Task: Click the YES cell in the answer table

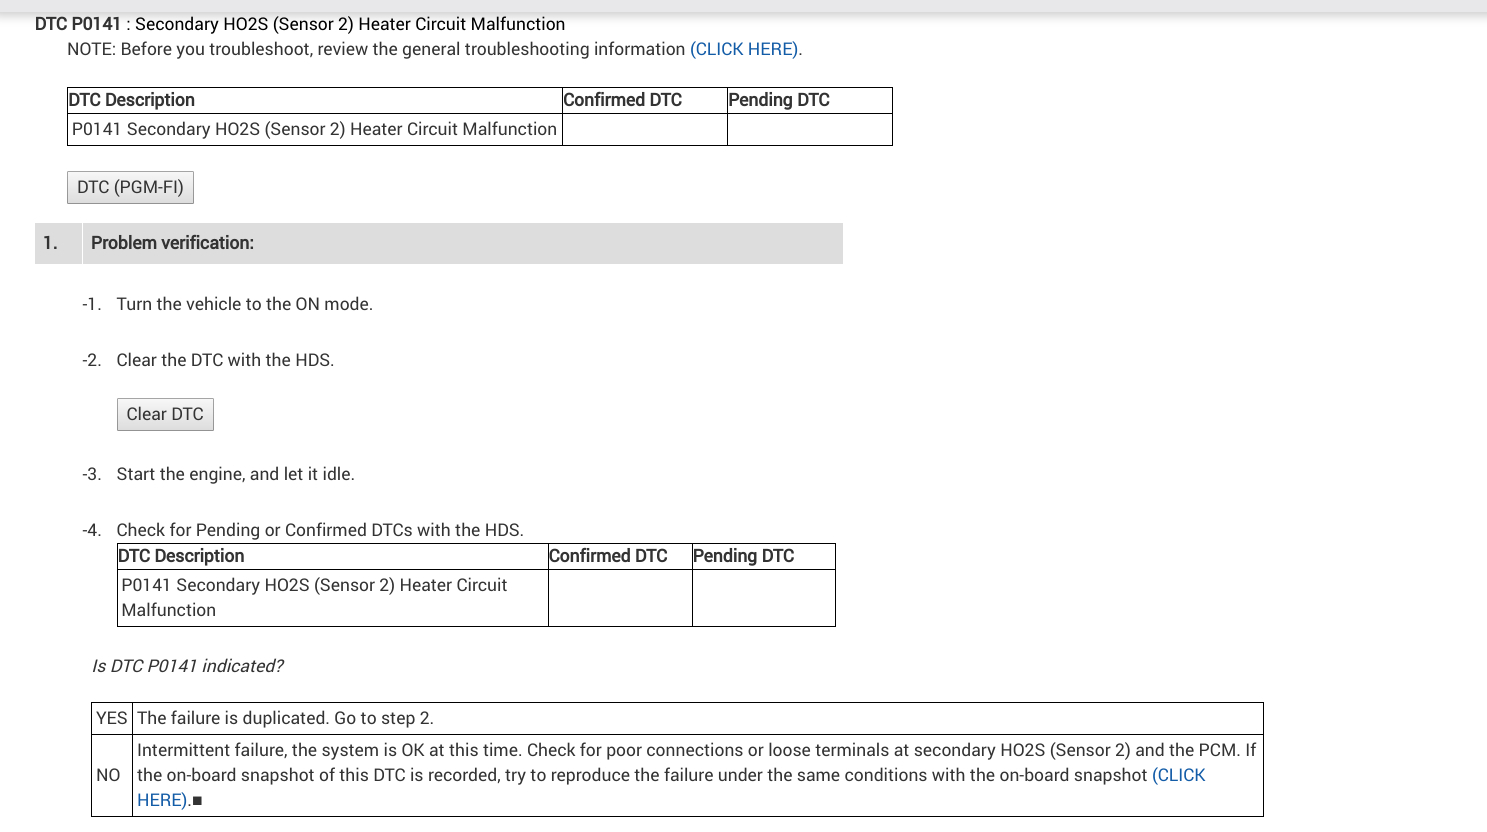Action: (x=112, y=718)
